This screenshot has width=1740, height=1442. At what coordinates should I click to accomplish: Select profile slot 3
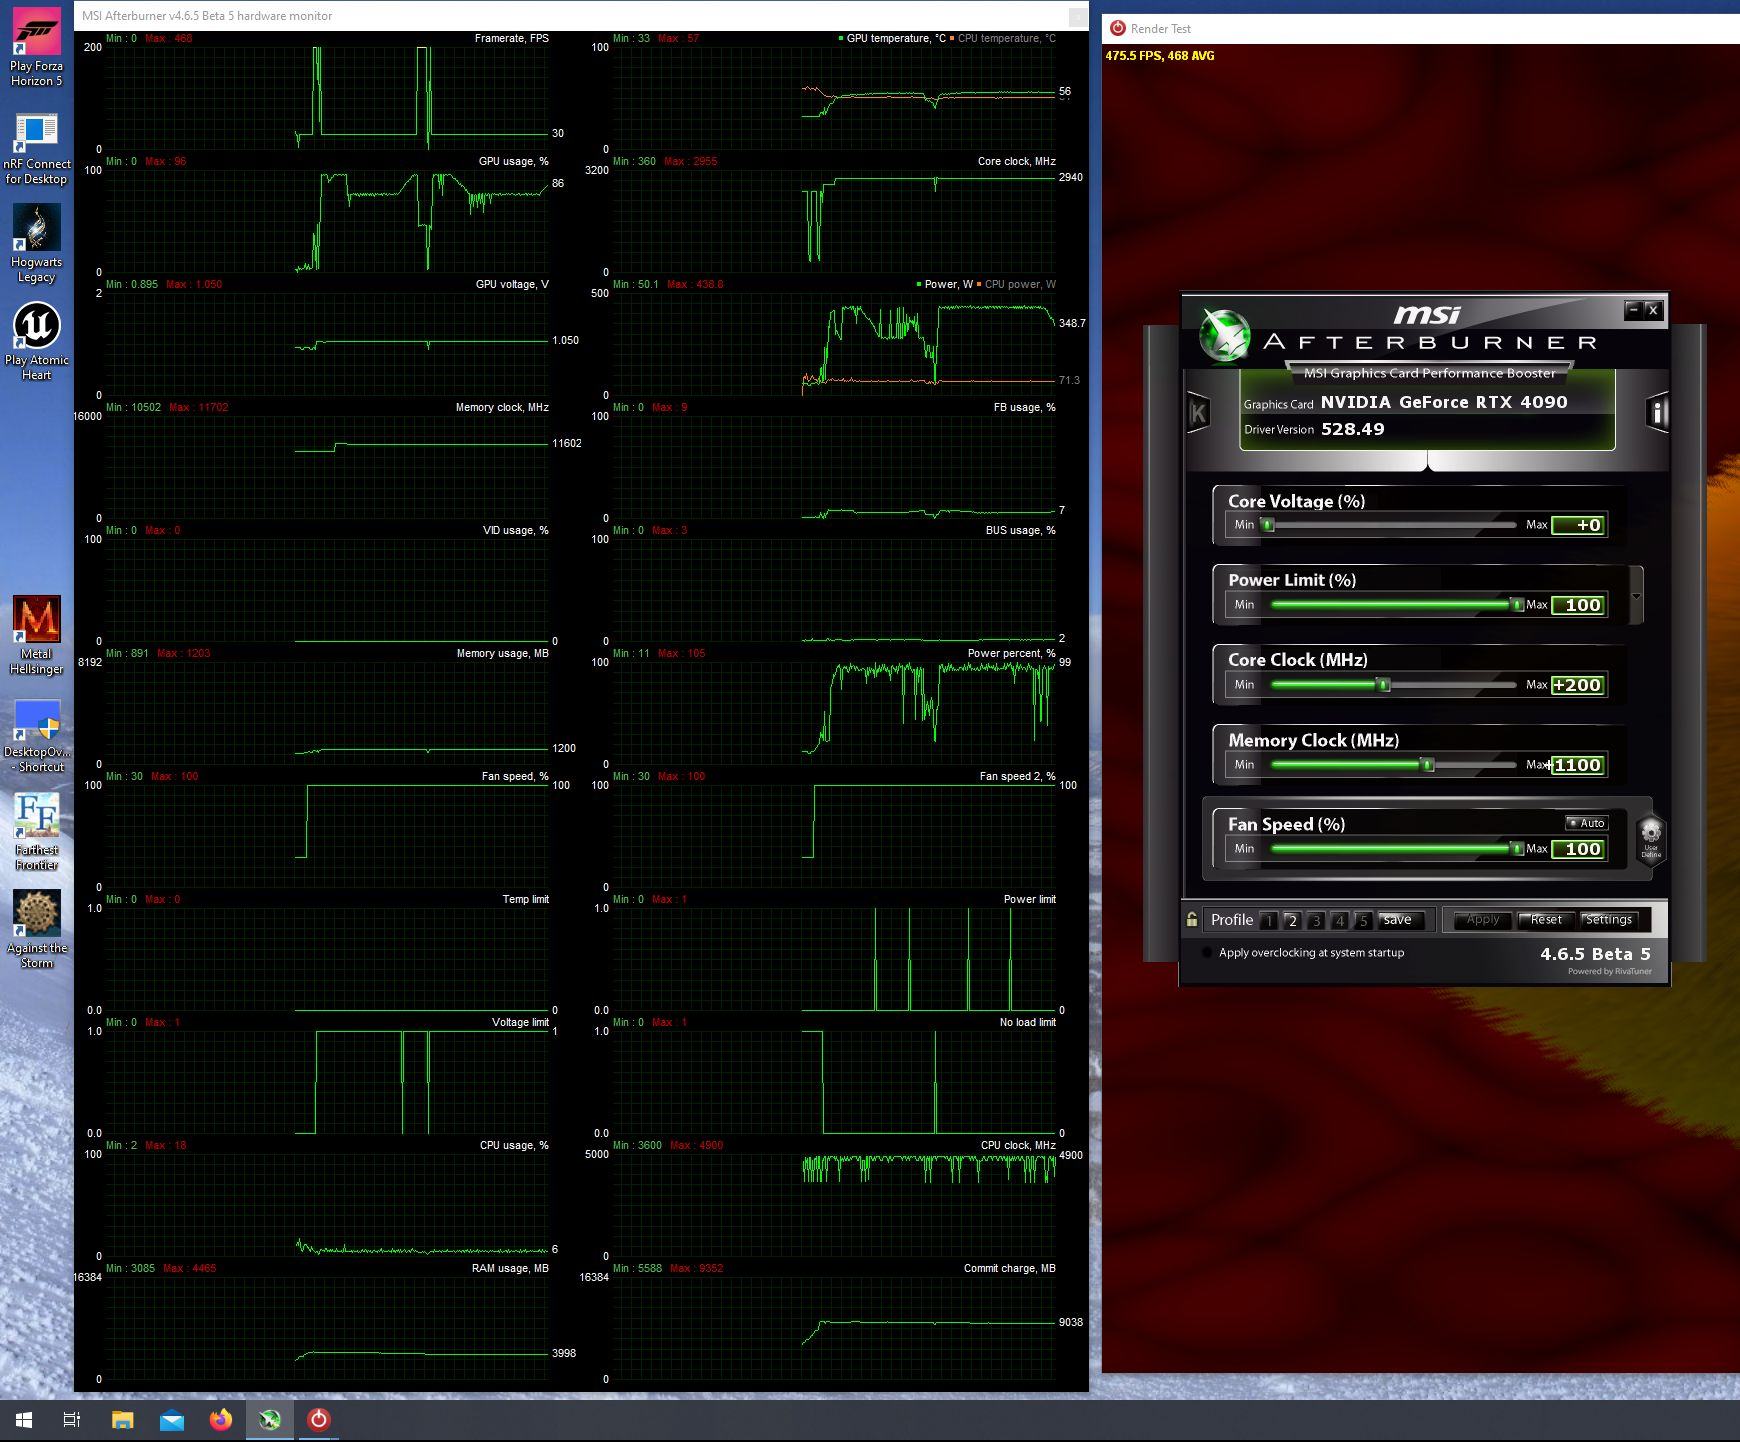pyautogui.click(x=1316, y=921)
